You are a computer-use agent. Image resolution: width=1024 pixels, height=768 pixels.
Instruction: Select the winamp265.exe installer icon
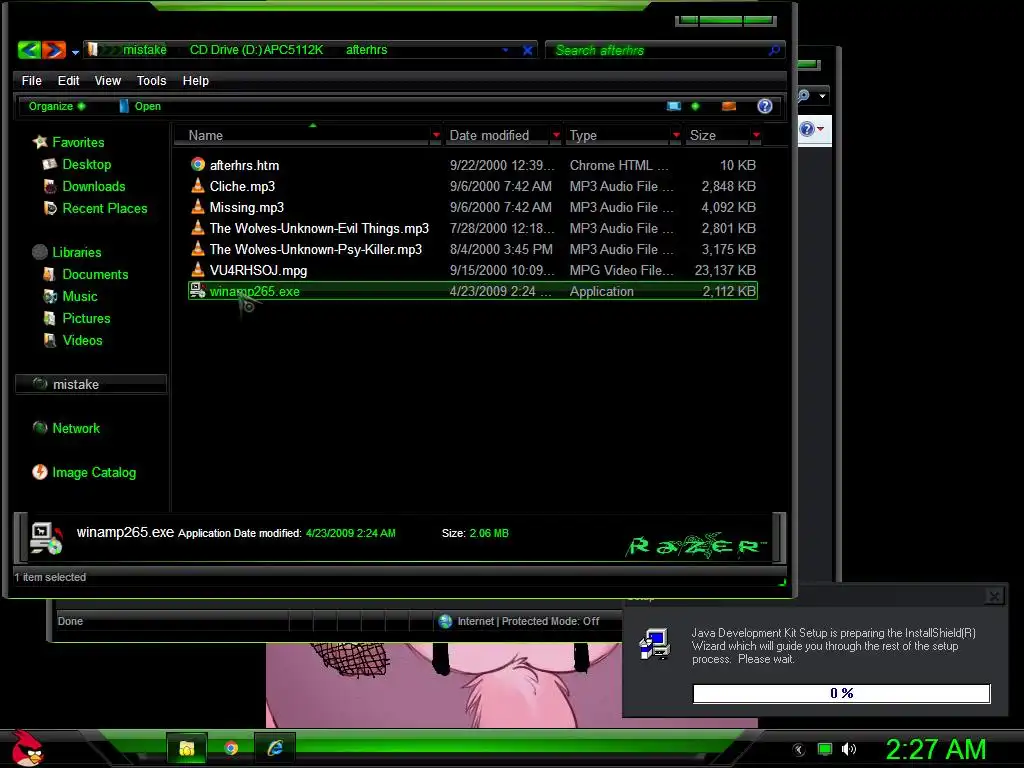click(x=198, y=291)
